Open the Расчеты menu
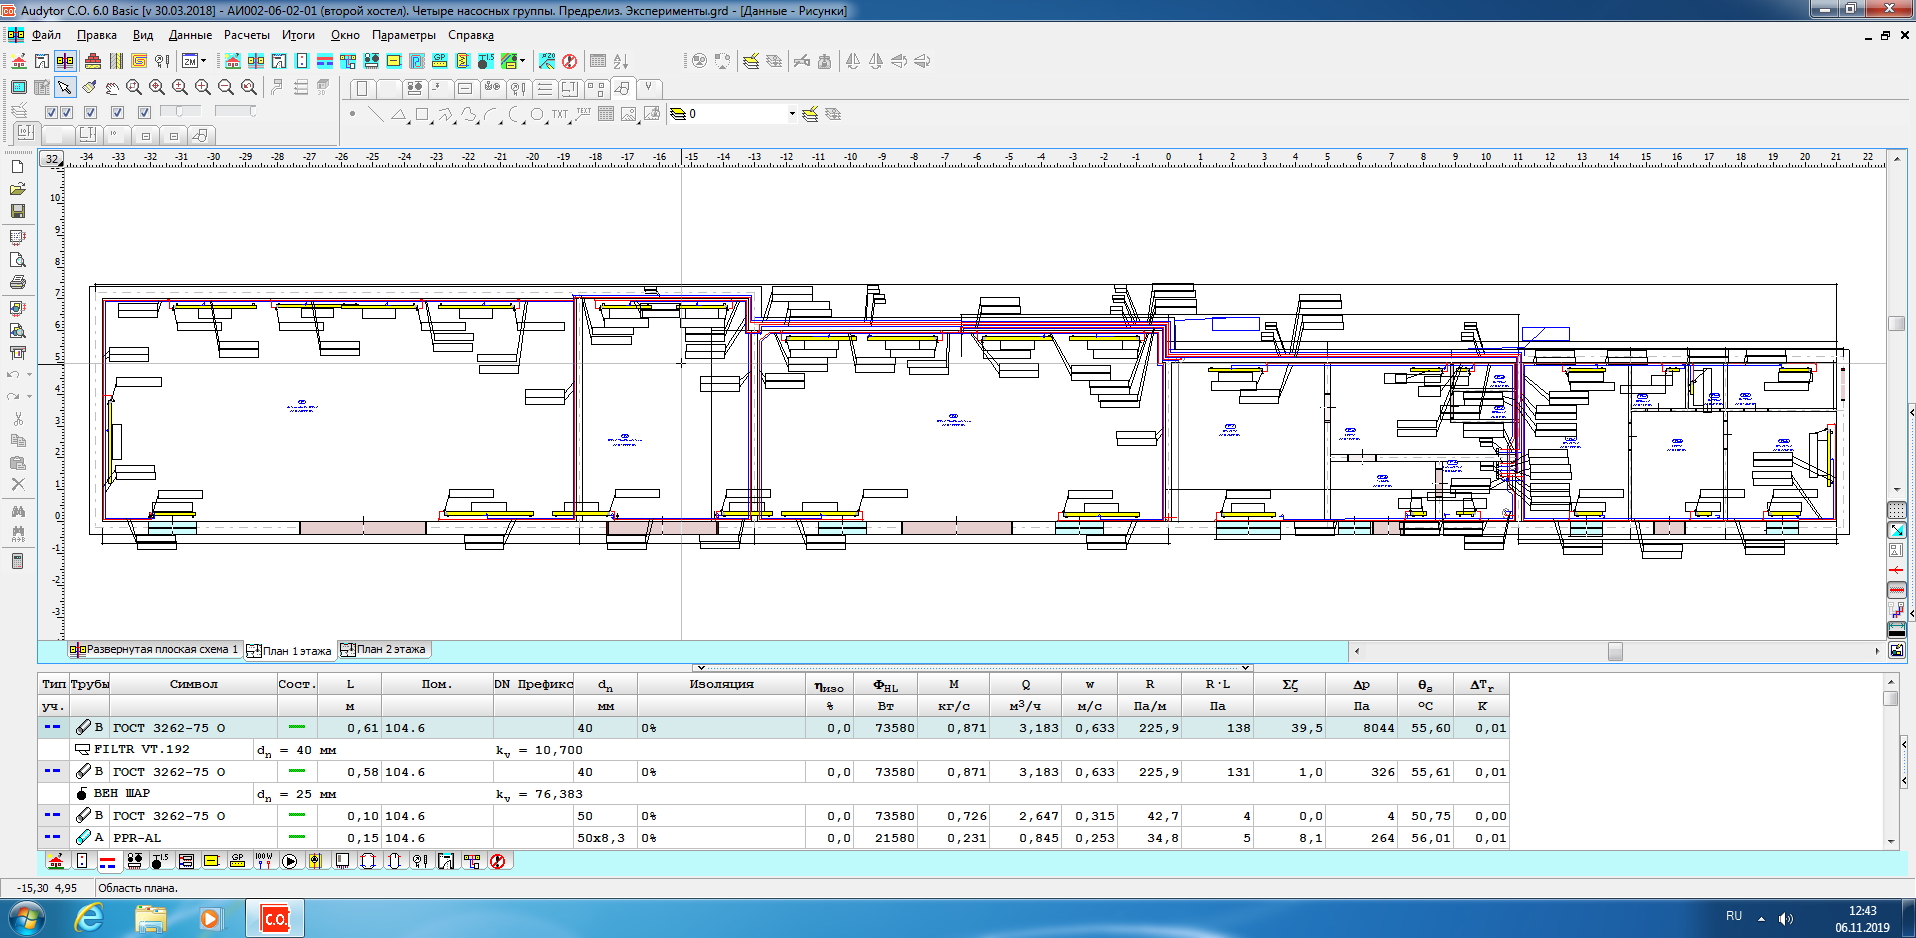 246,35
